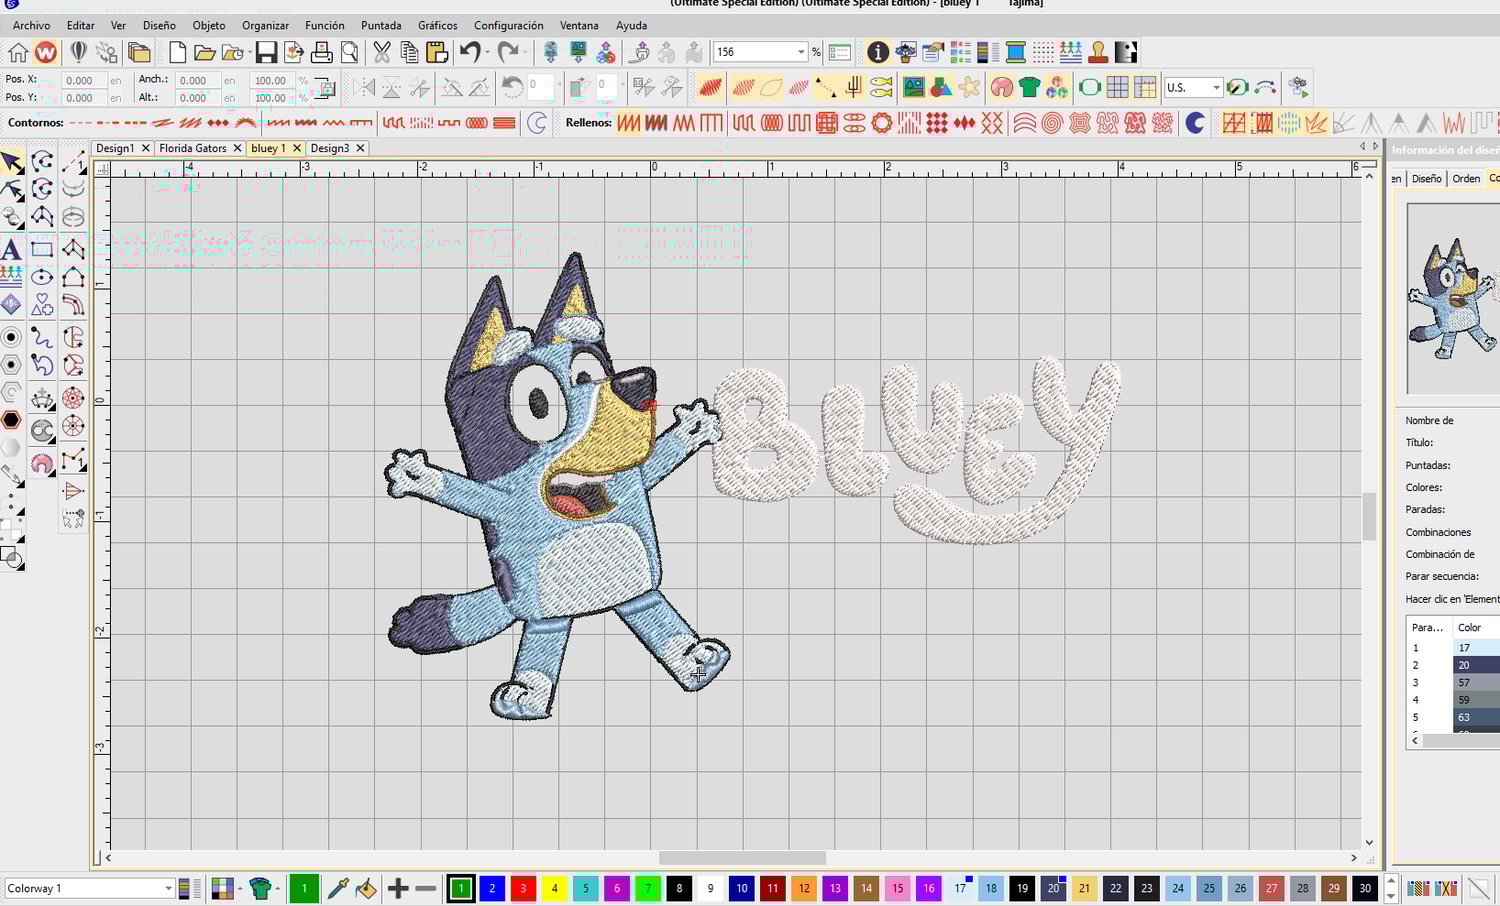Open design information with the black 'i' icon
1500x906 pixels.
click(878, 52)
